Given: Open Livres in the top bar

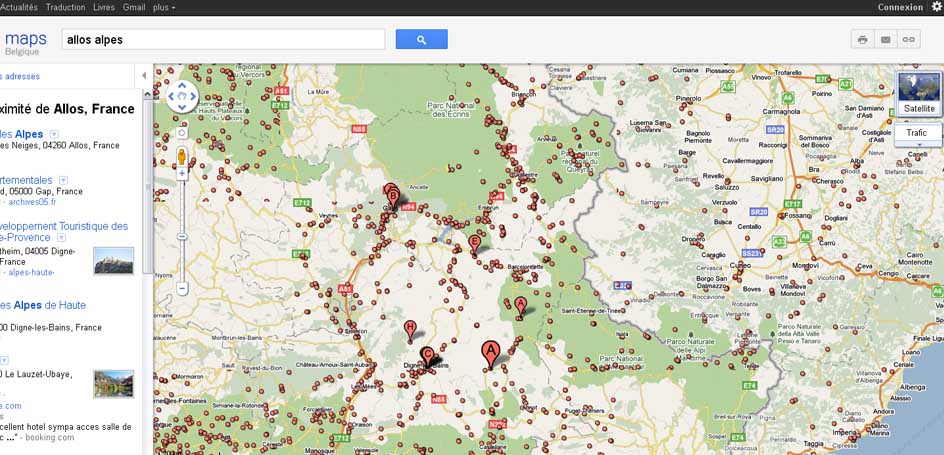Looking at the screenshot, I should (104, 7).
